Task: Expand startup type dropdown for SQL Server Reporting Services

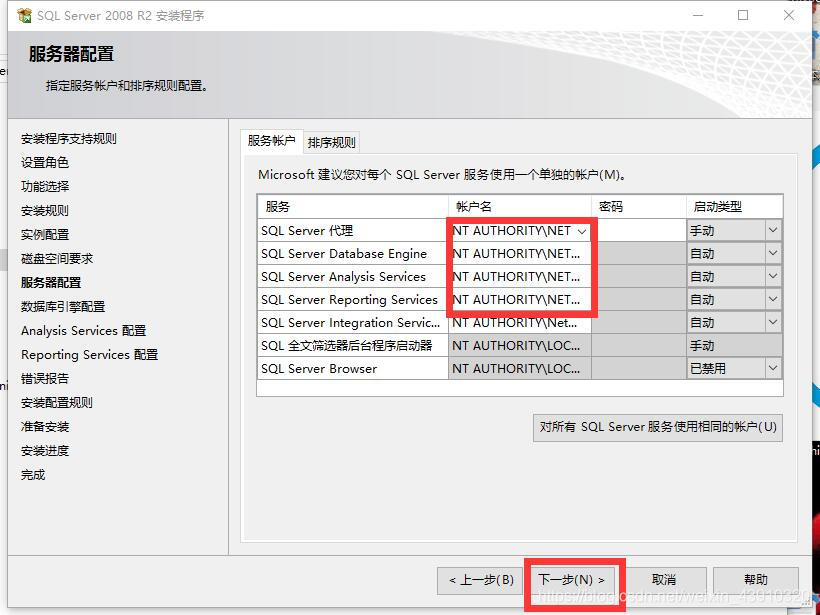Action: [x=773, y=299]
